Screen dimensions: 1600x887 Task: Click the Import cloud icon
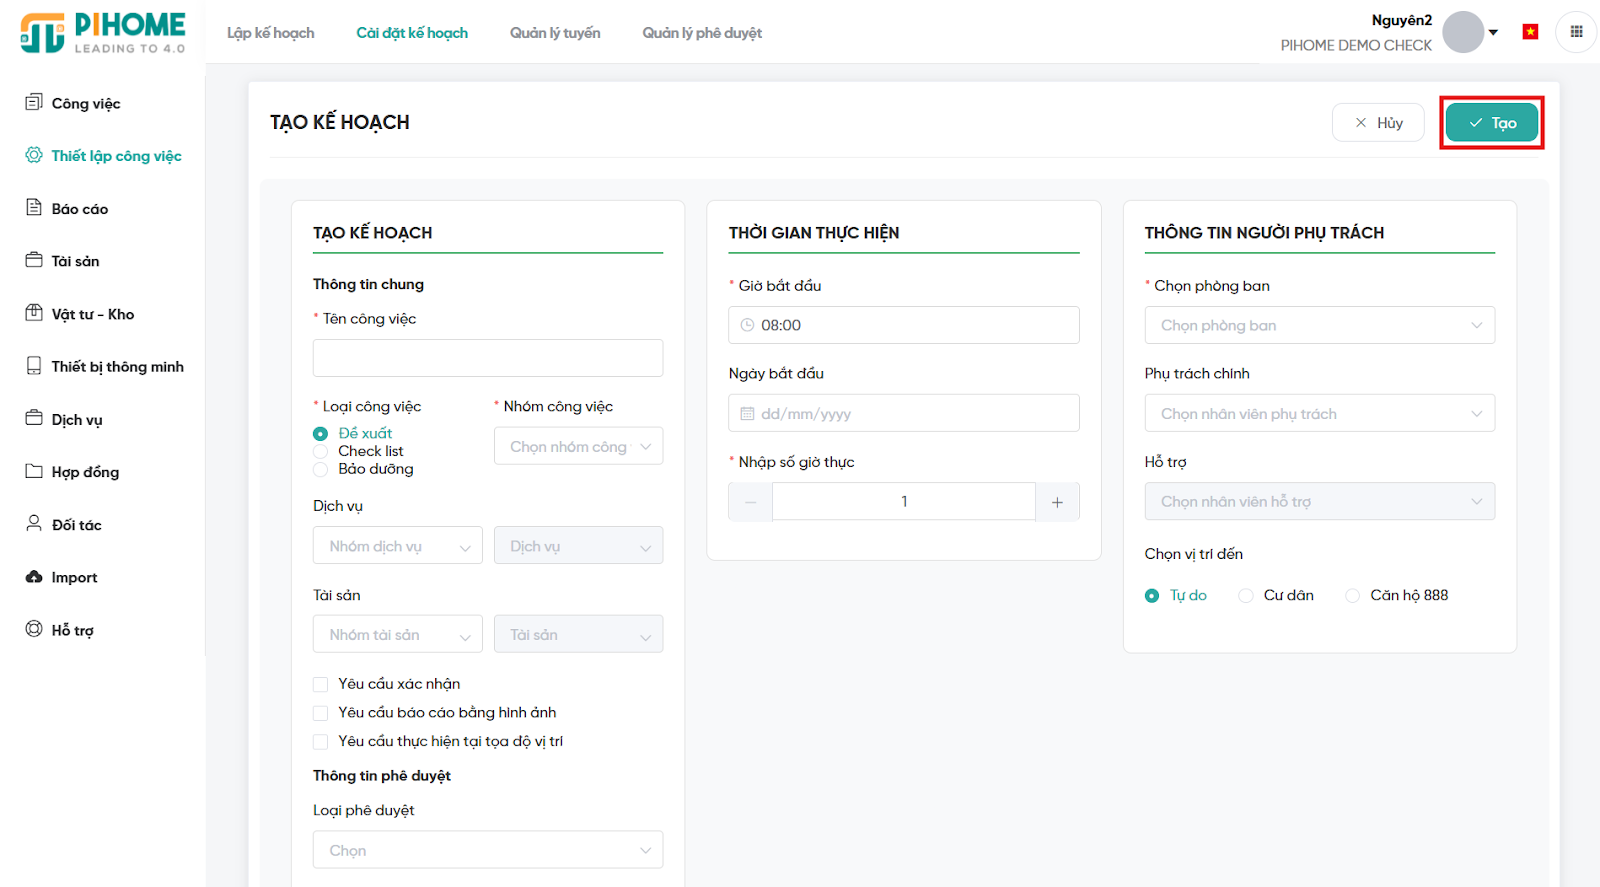pyautogui.click(x=34, y=577)
